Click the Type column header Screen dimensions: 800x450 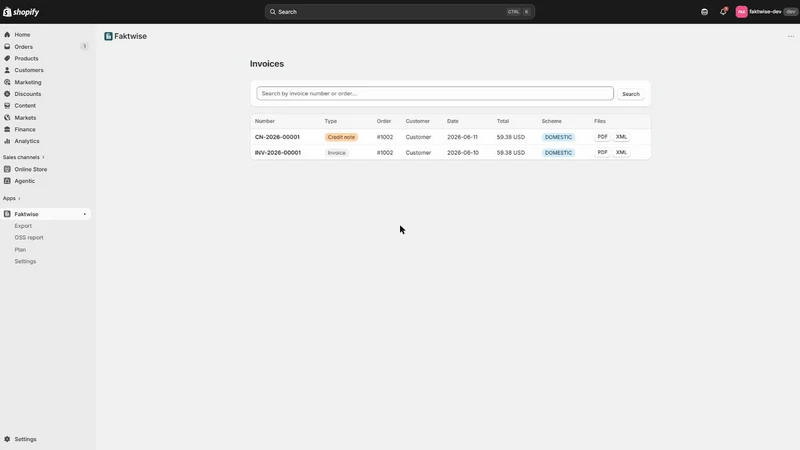331,121
